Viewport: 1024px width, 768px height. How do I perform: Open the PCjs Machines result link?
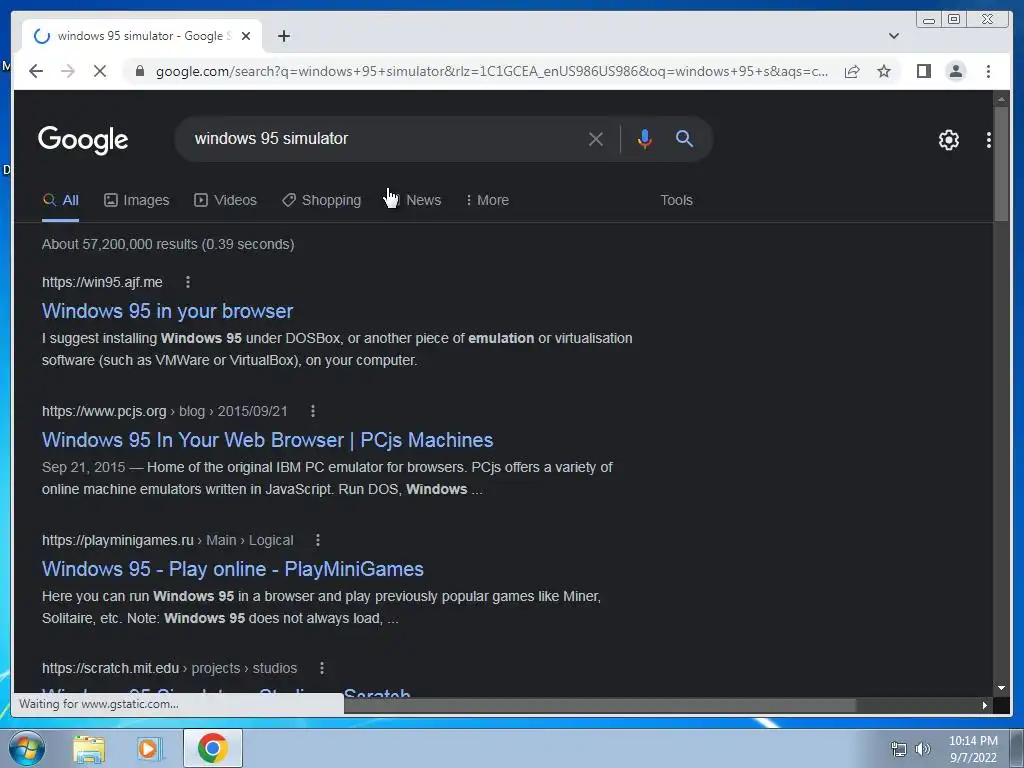(267, 440)
